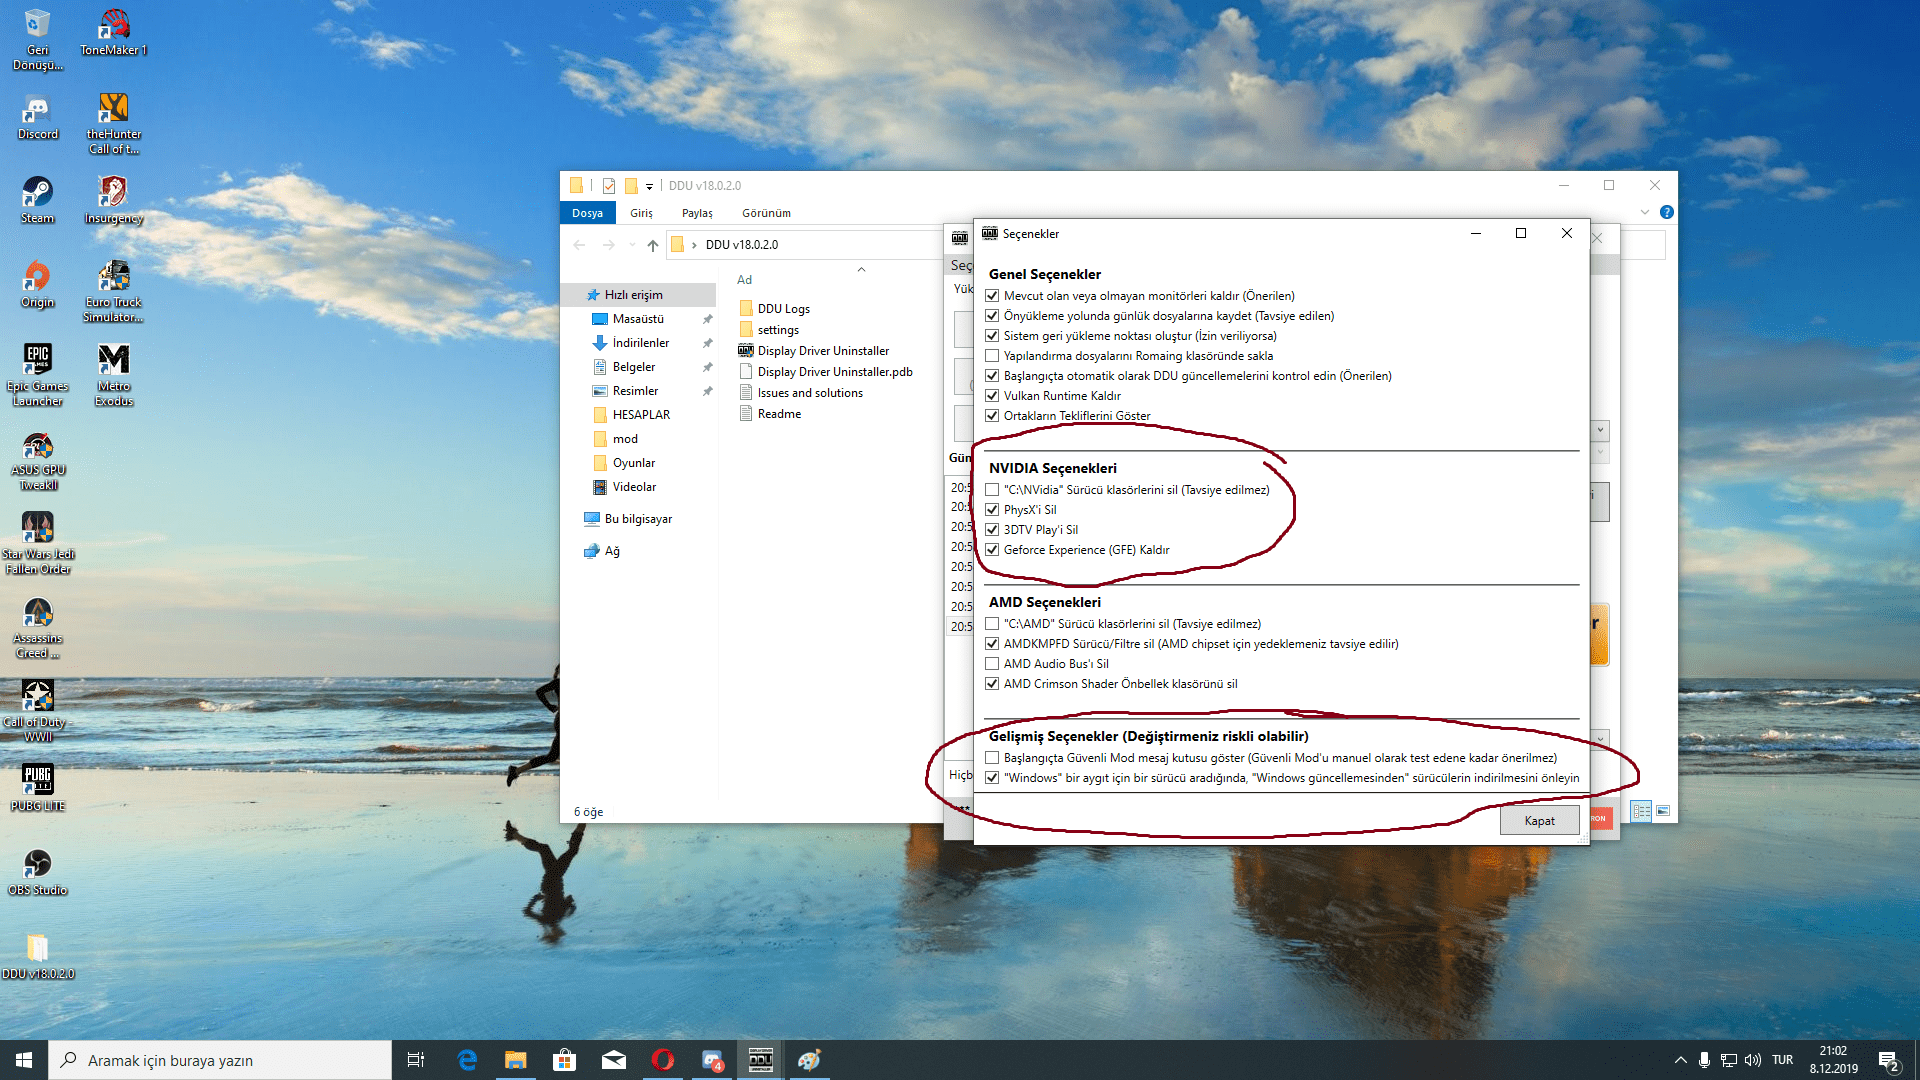Switch to the Görünüm ribbon tab
The image size is (1920, 1080).
tap(766, 213)
